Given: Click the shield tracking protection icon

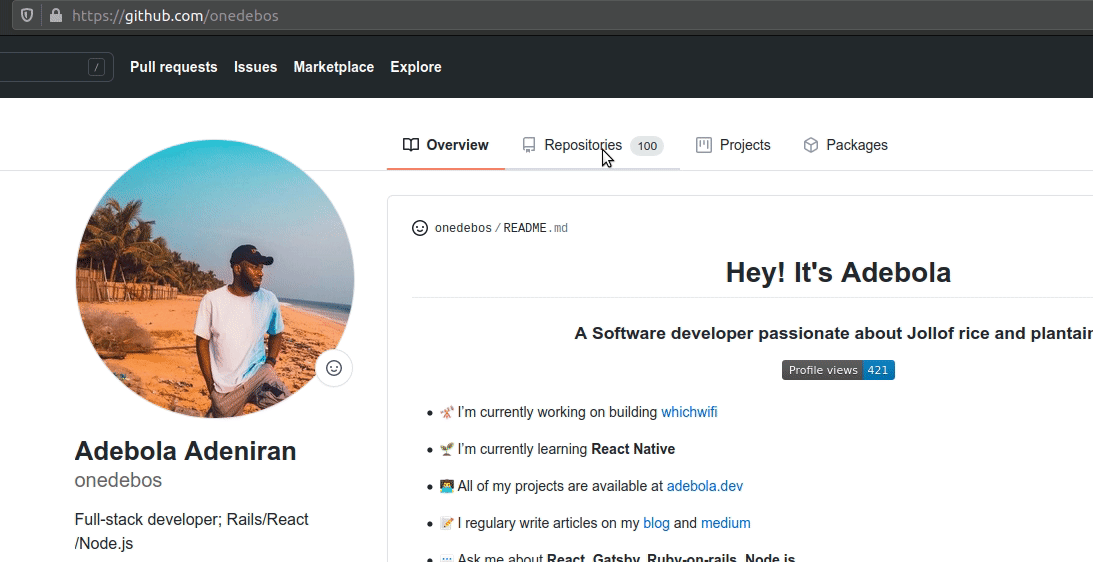Looking at the screenshot, I should [x=26, y=15].
